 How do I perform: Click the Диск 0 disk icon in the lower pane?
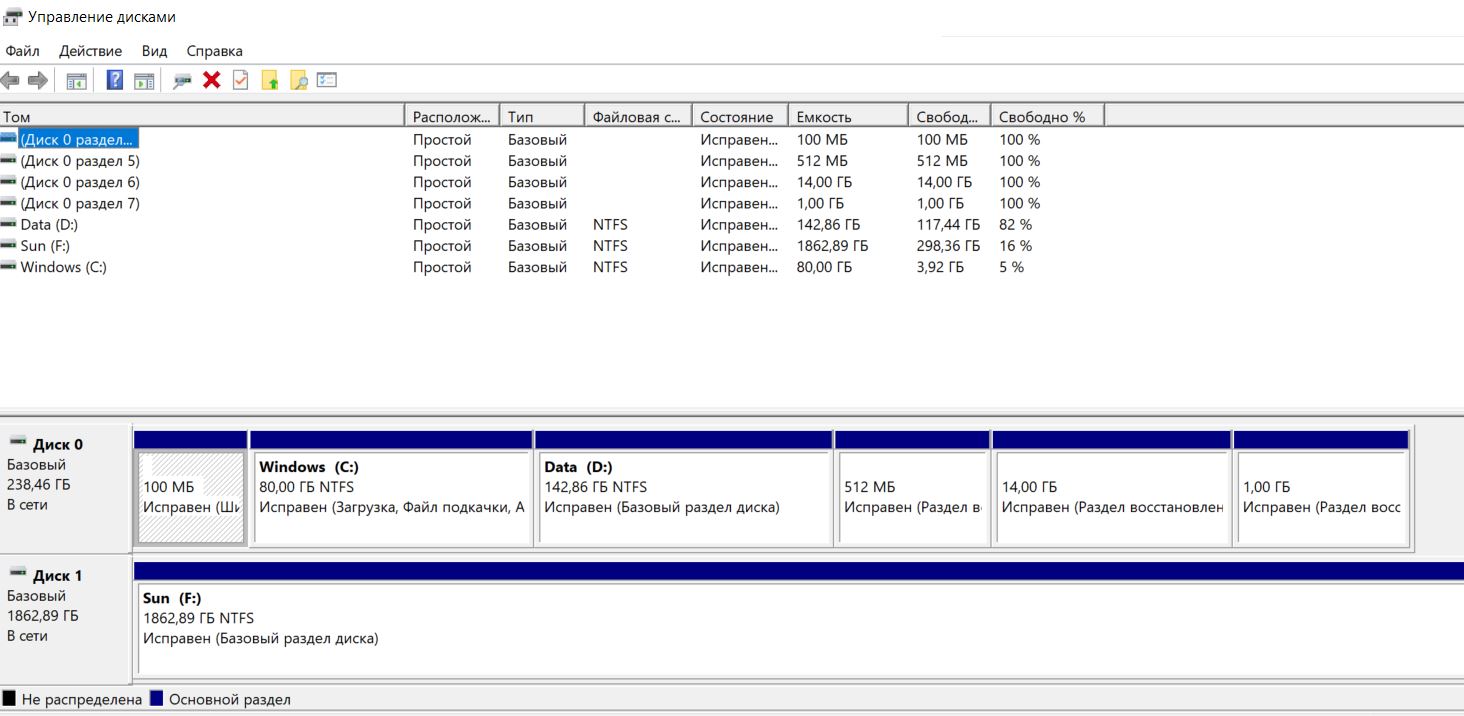(x=18, y=442)
